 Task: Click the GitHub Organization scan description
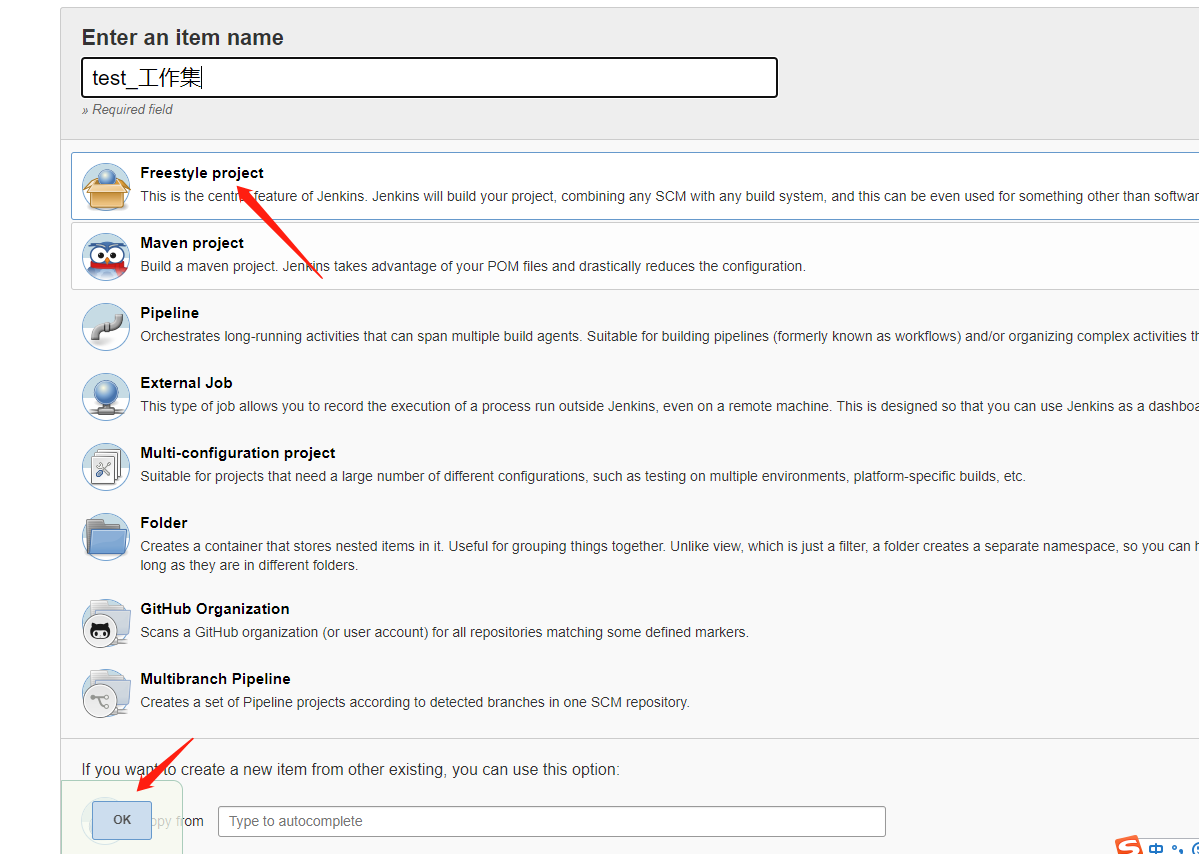click(444, 633)
